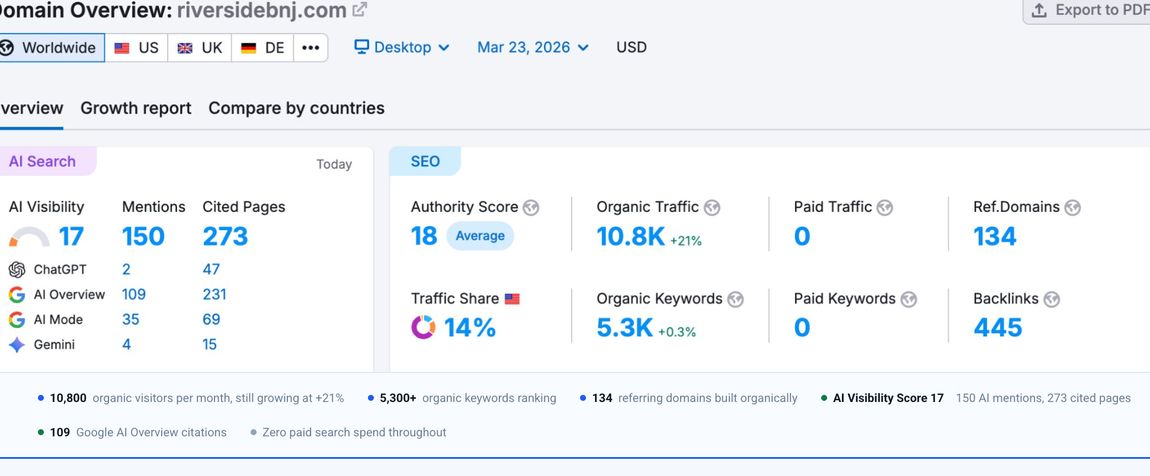The width and height of the screenshot is (1150, 476).
Task: Select the Worldwide region toggle
Action: coord(50,48)
